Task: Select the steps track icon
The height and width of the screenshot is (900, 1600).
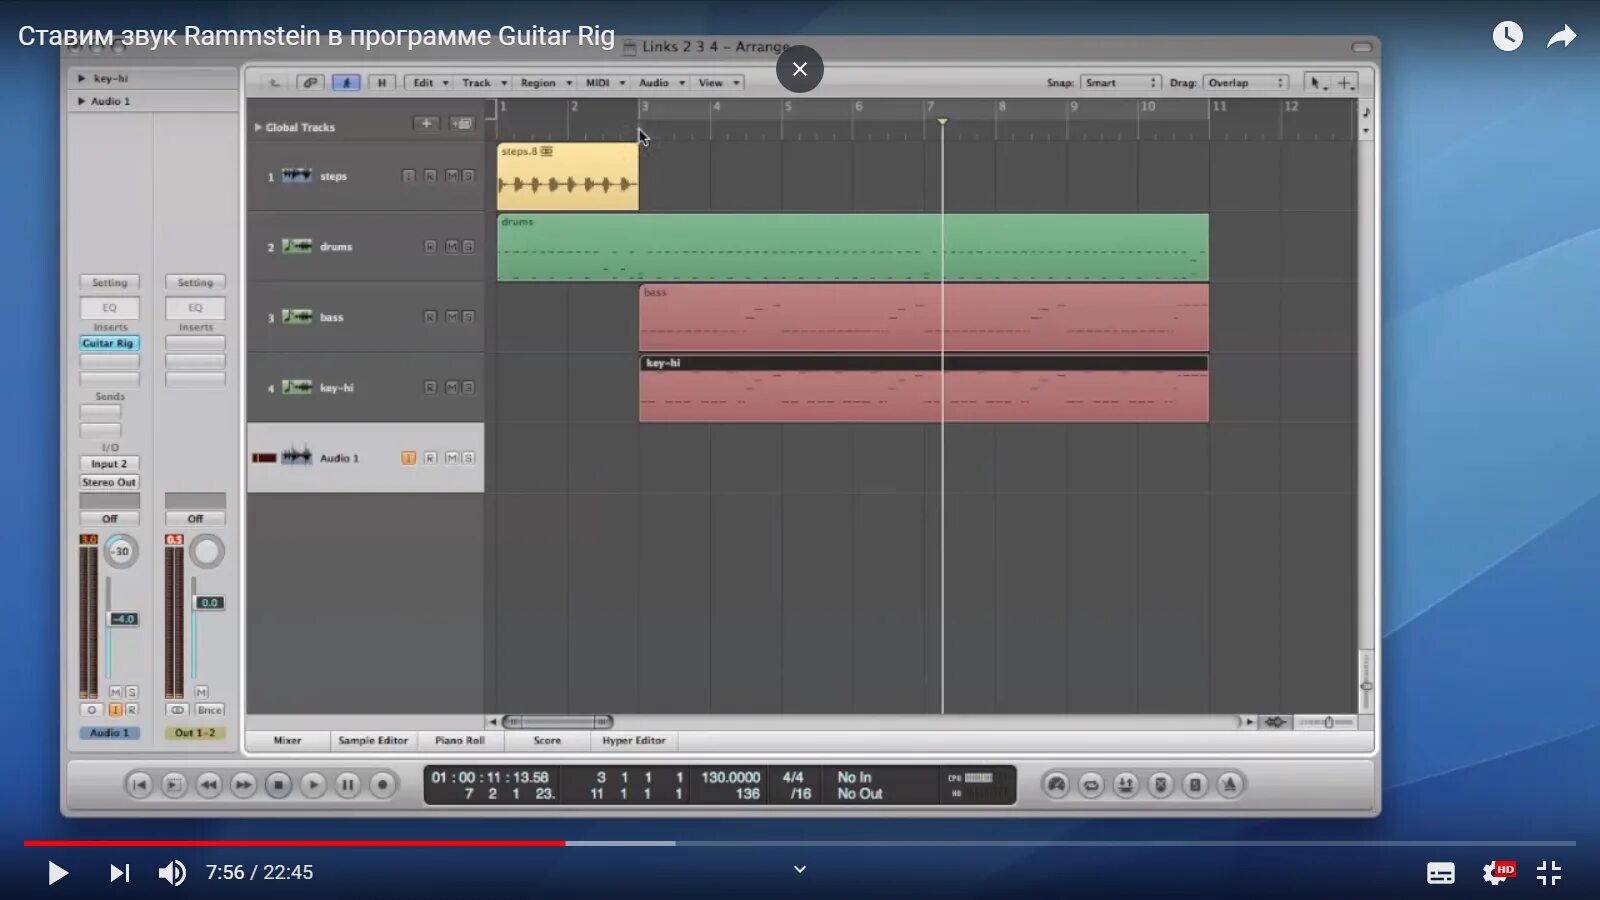Action: coord(296,176)
